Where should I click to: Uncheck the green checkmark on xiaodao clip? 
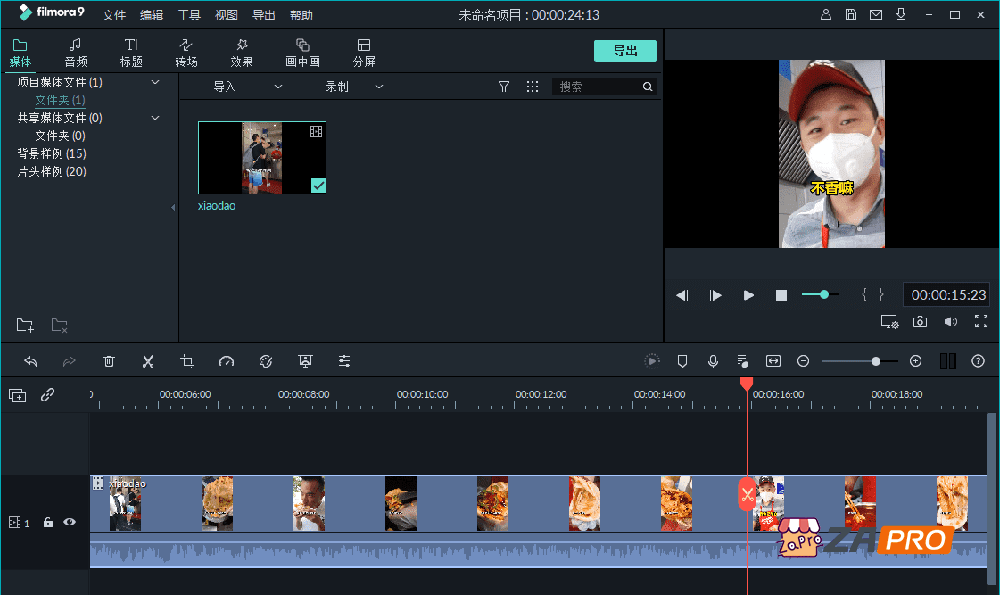(x=318, y=185)
